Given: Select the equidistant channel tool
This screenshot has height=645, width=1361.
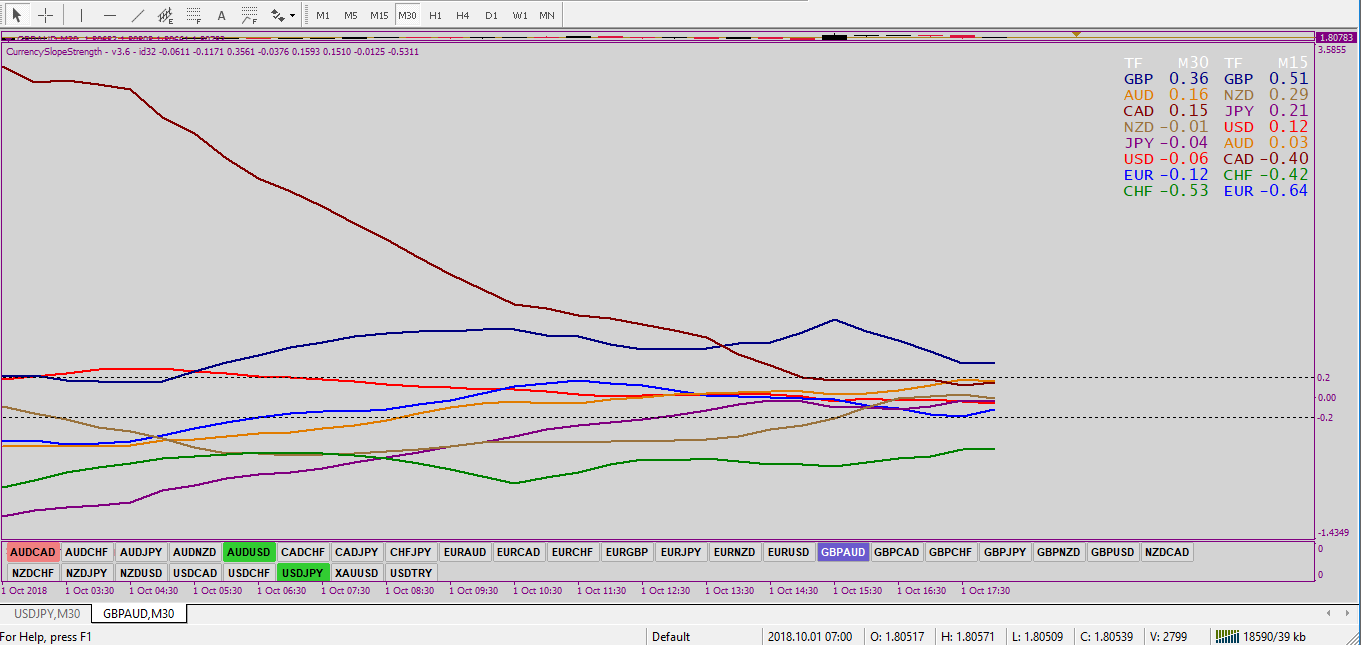Looking at the screenshot, I should 166,15.
